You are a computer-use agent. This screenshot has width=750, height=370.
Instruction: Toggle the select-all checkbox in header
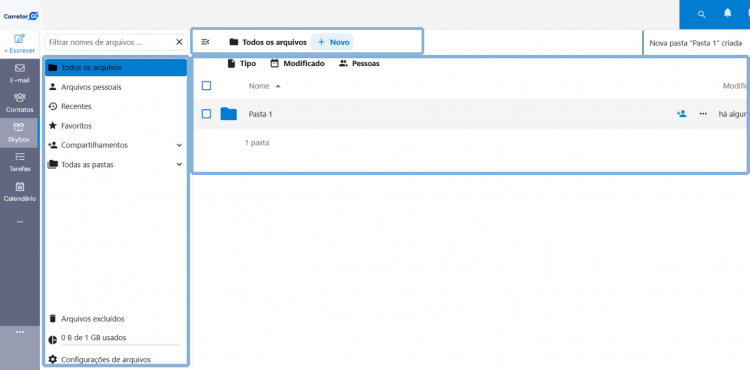(206, 86)
